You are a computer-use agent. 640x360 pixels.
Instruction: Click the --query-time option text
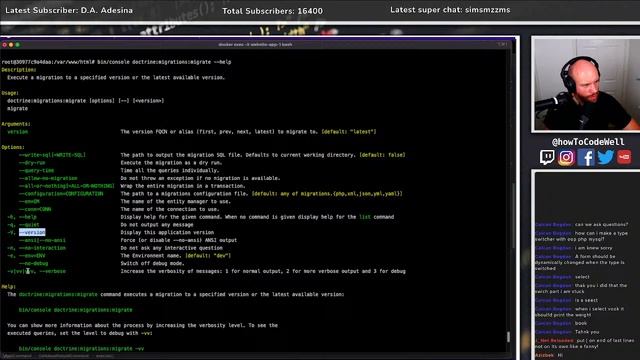36,171
